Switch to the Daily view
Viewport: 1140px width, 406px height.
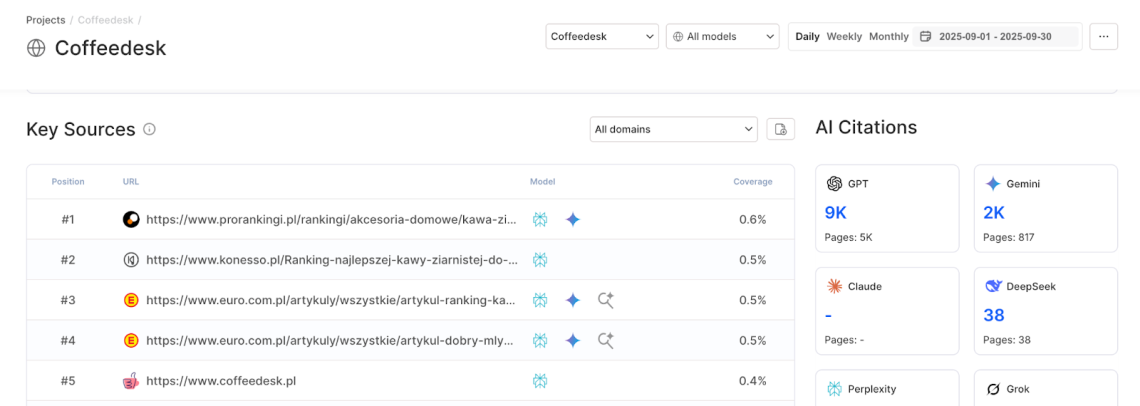[x=807, y=36]
